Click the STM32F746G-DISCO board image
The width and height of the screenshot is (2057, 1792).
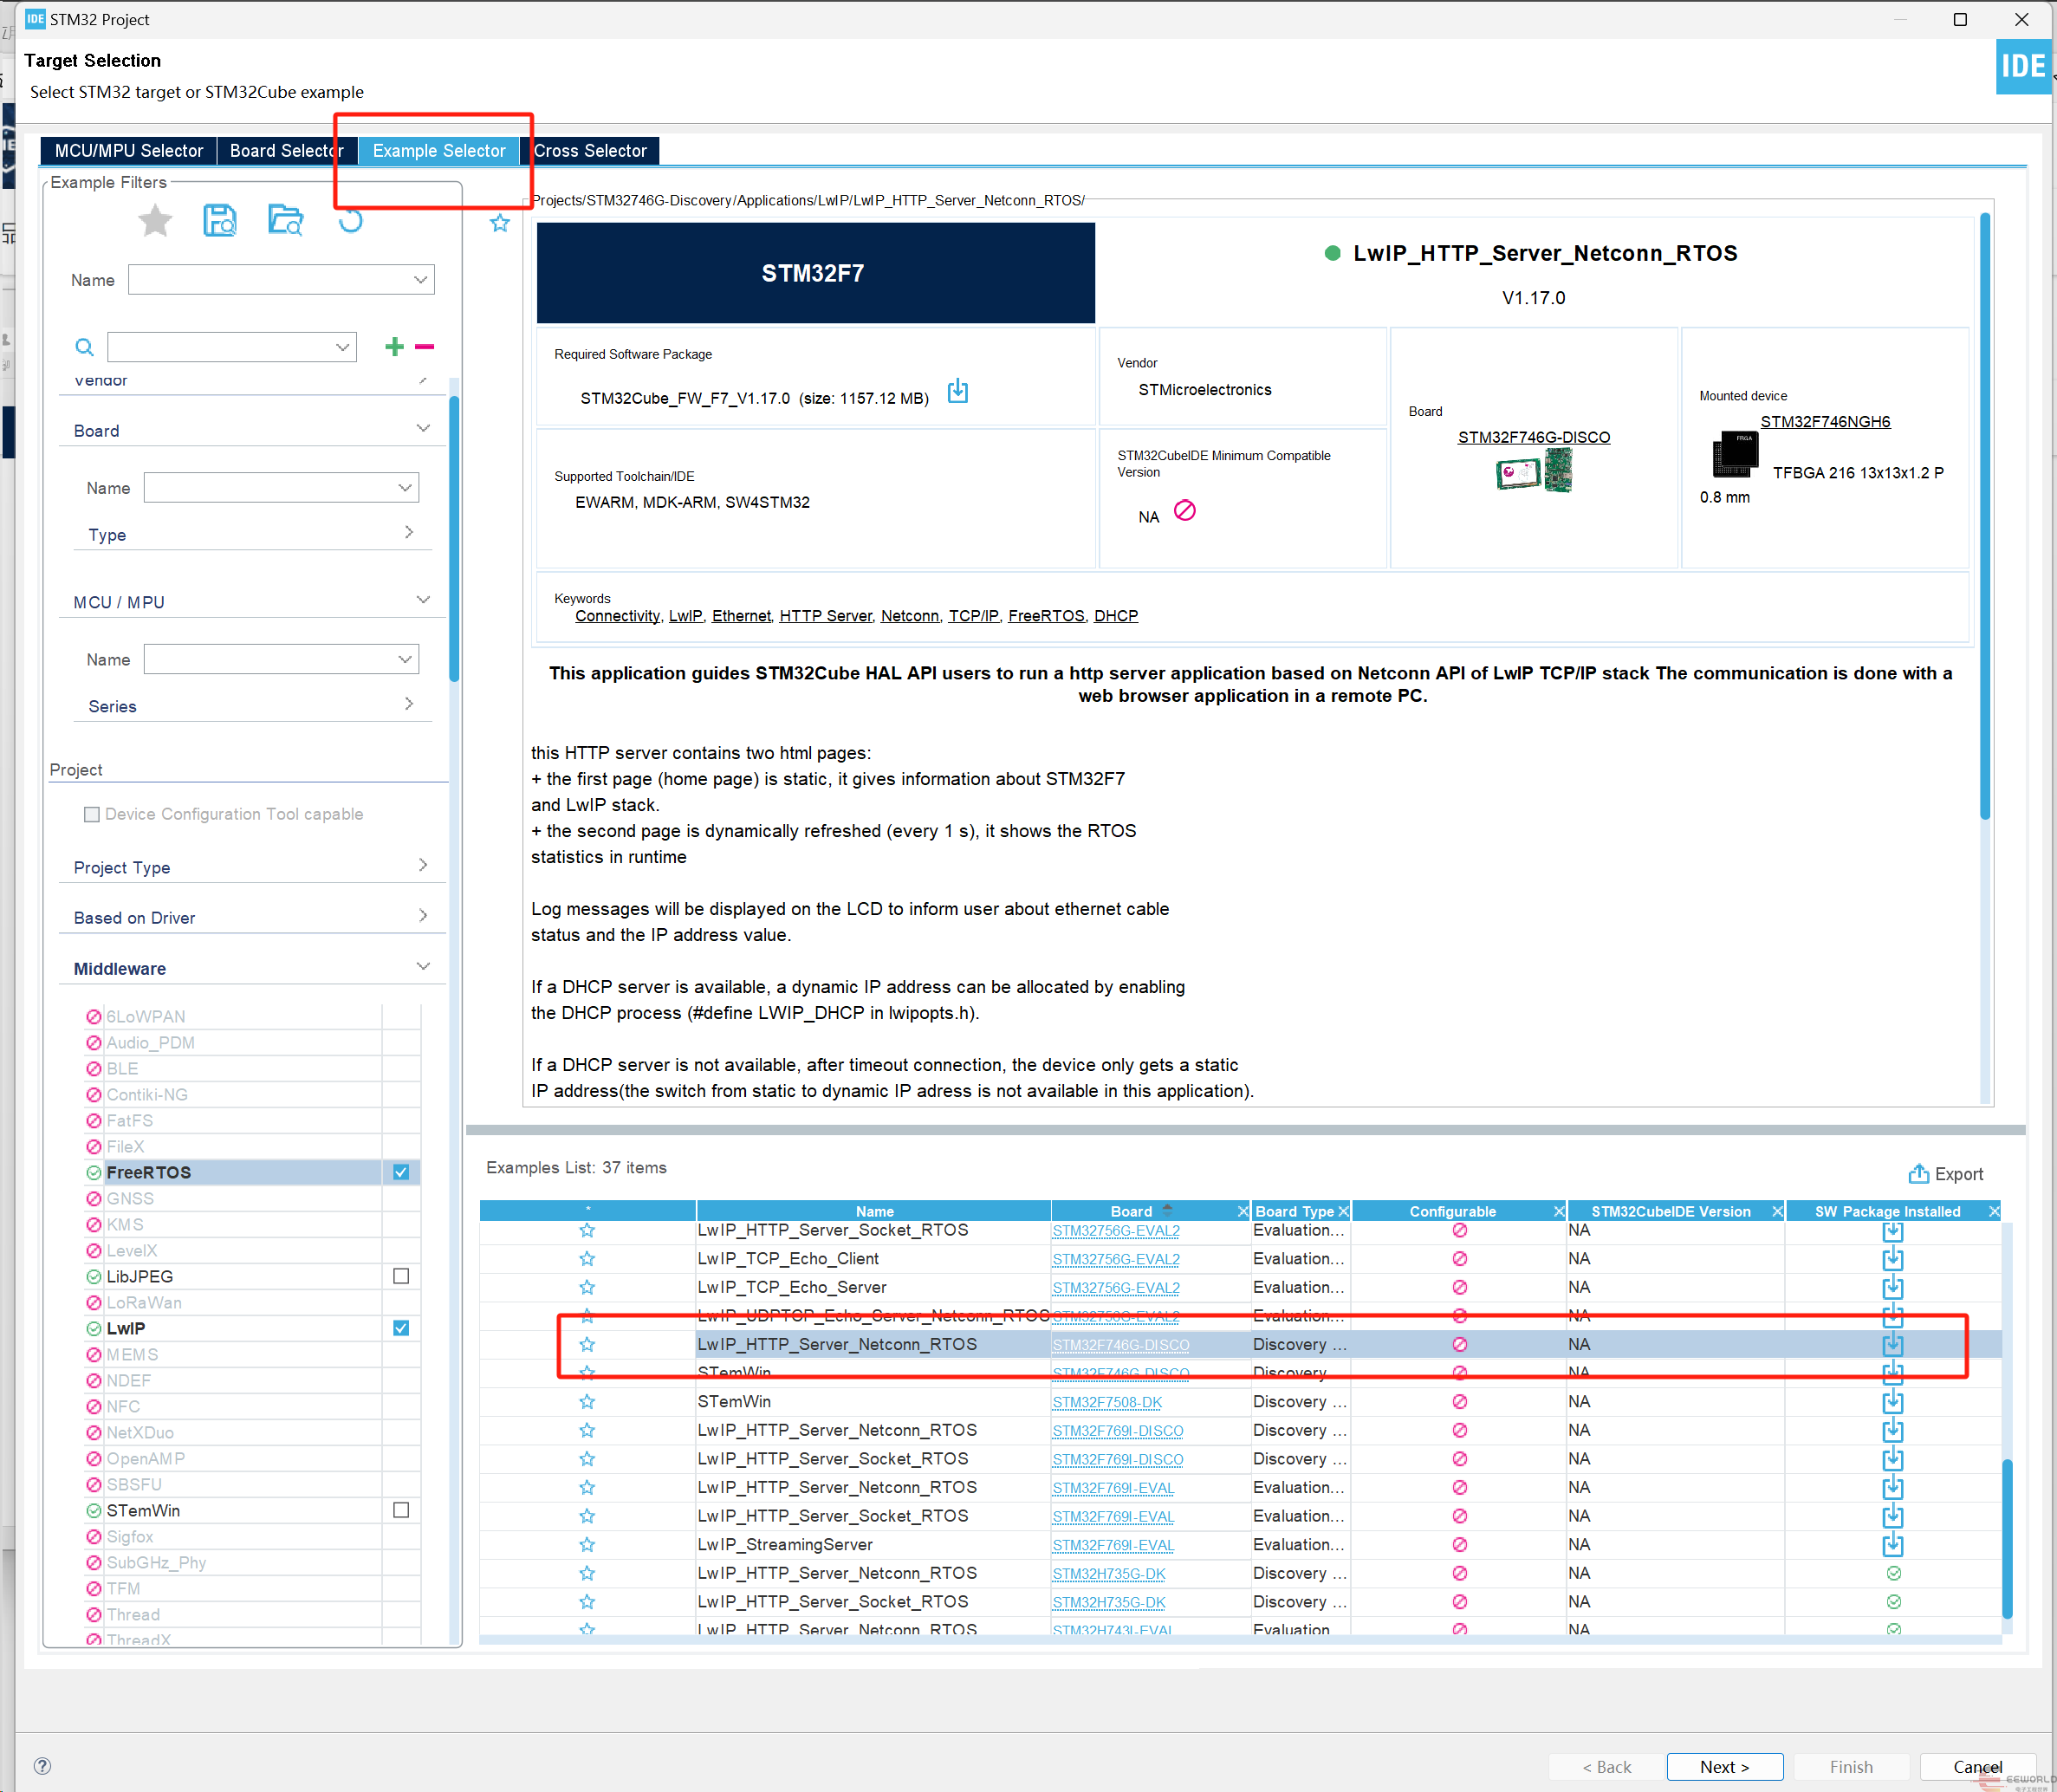point(1534,471)
